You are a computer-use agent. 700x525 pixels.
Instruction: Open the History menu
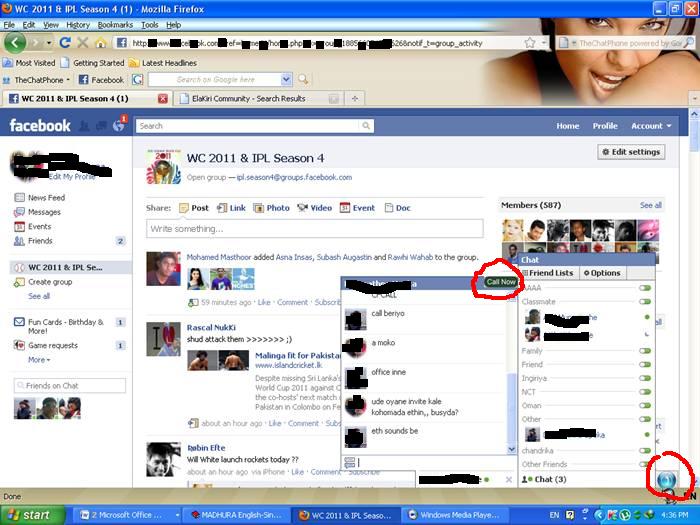(78, 25)
